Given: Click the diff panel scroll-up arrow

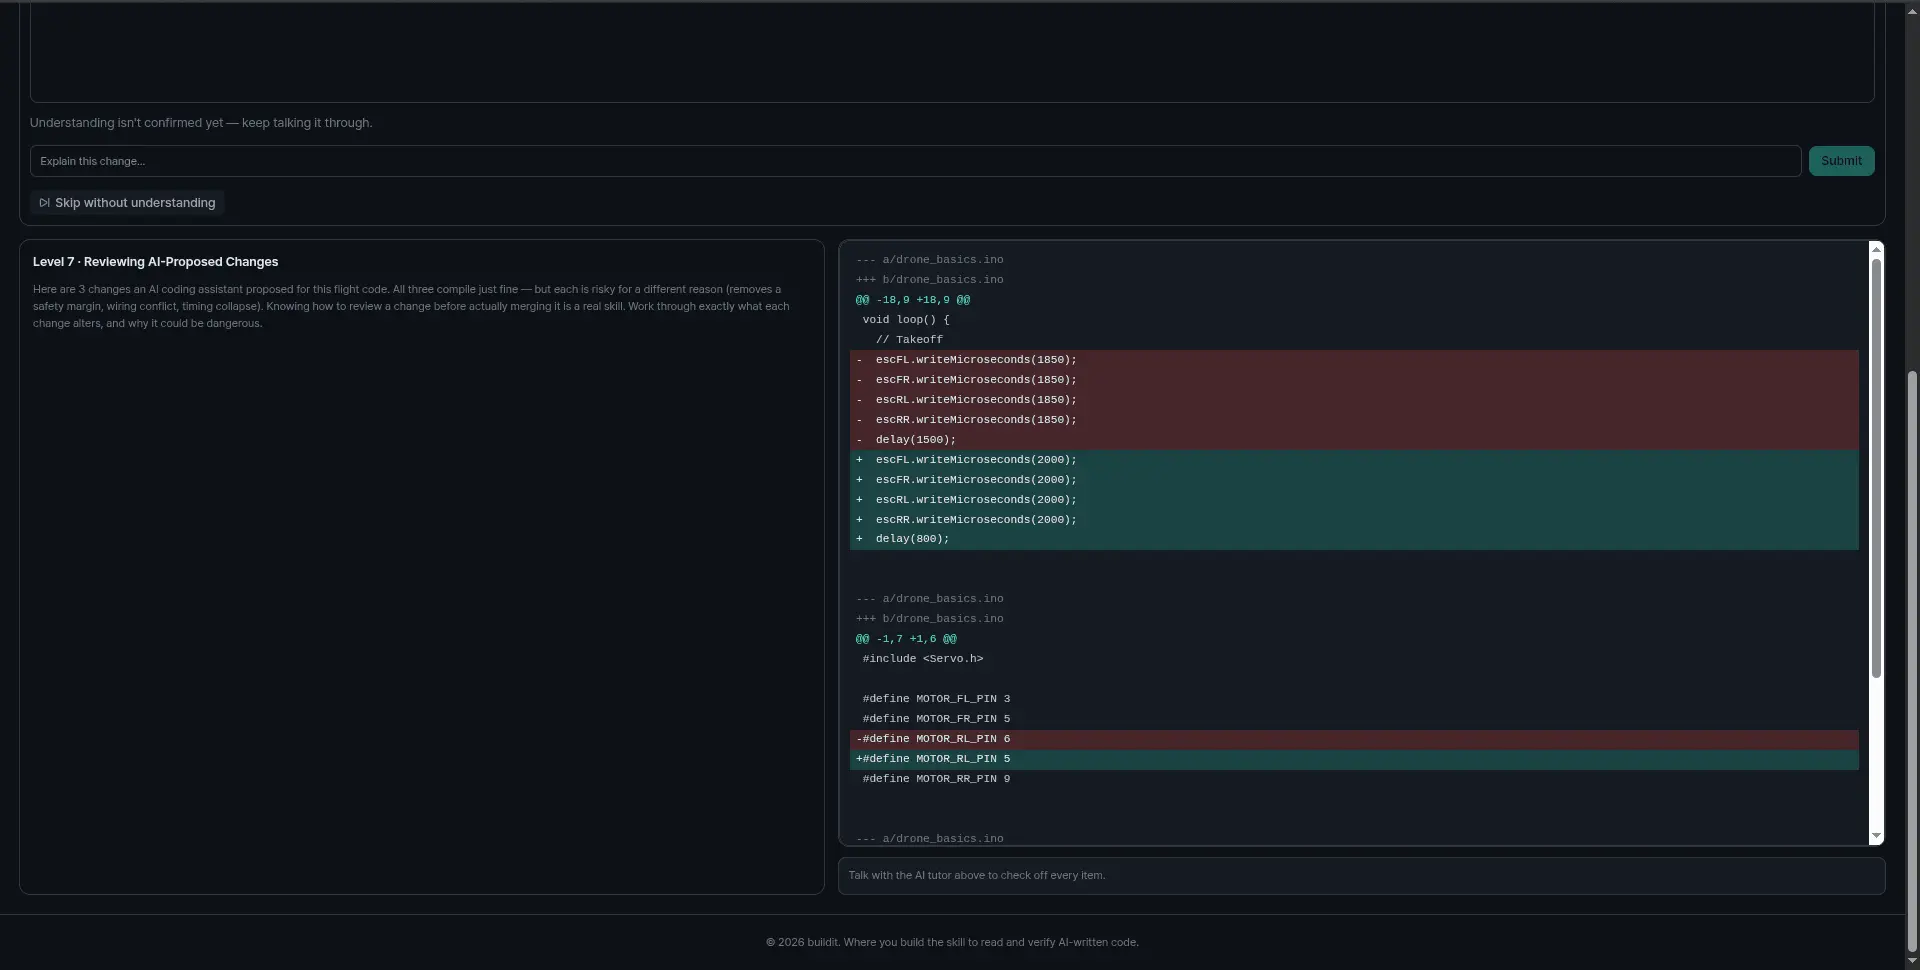Looking at the screenshot, I should (x=1876, y=247).
